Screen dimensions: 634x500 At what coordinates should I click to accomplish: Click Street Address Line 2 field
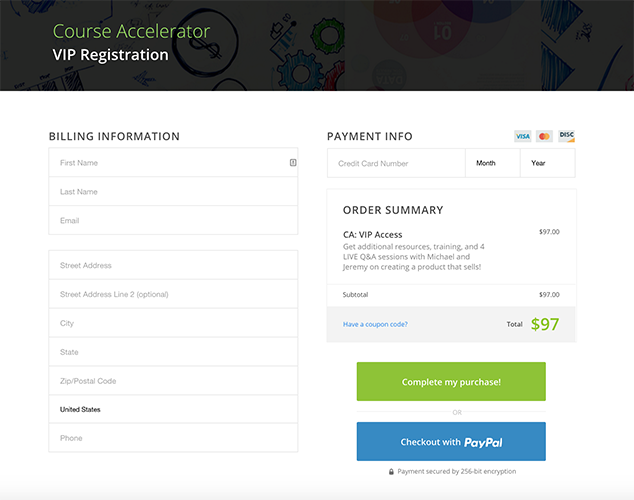[x=173, y=294]
